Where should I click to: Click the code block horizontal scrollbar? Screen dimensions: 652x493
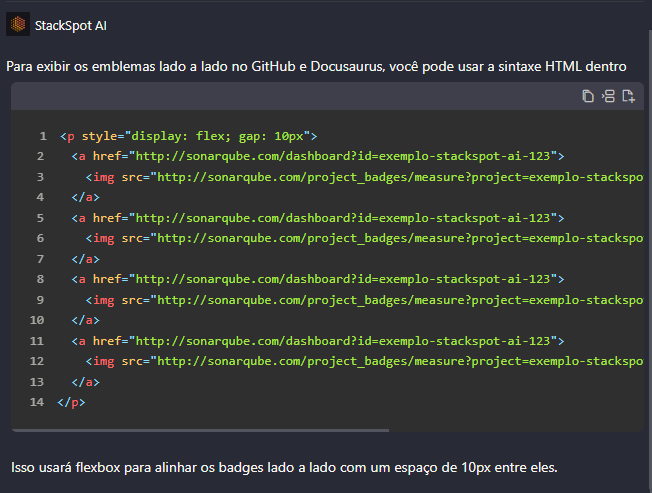click(x=200, y=430)
